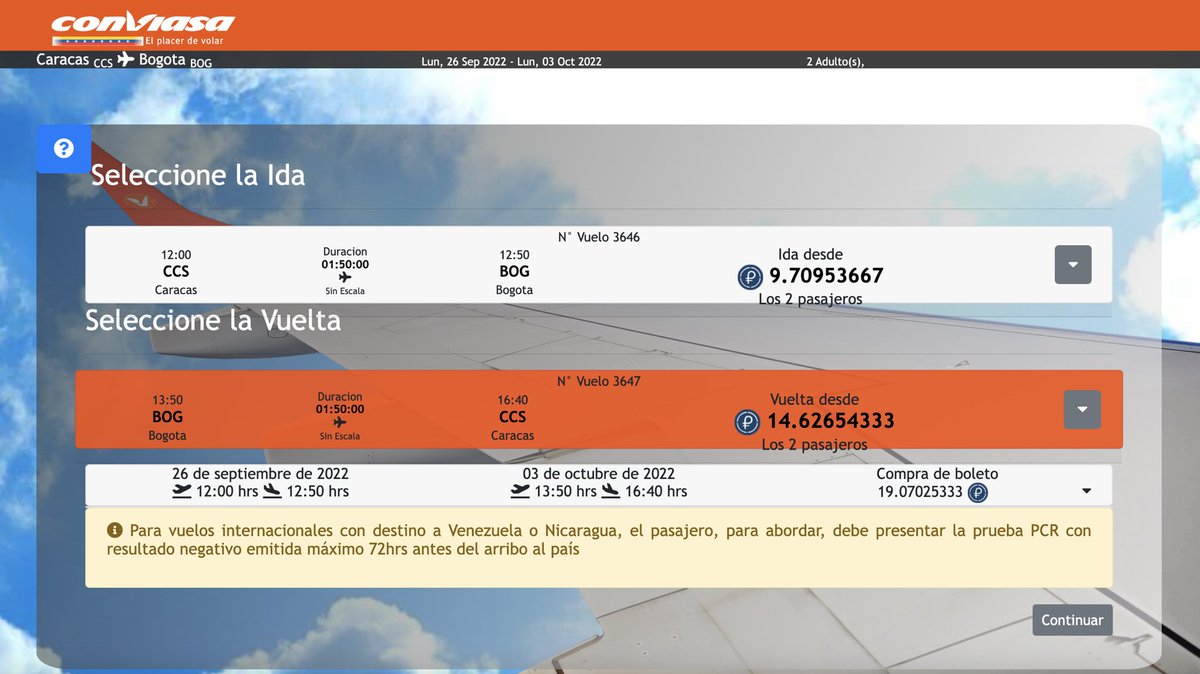The image size is (1200, 674).
Task: Click the 2 Adulto(s) passenger label
Action: pyautogui.click(x=835, y=60)
